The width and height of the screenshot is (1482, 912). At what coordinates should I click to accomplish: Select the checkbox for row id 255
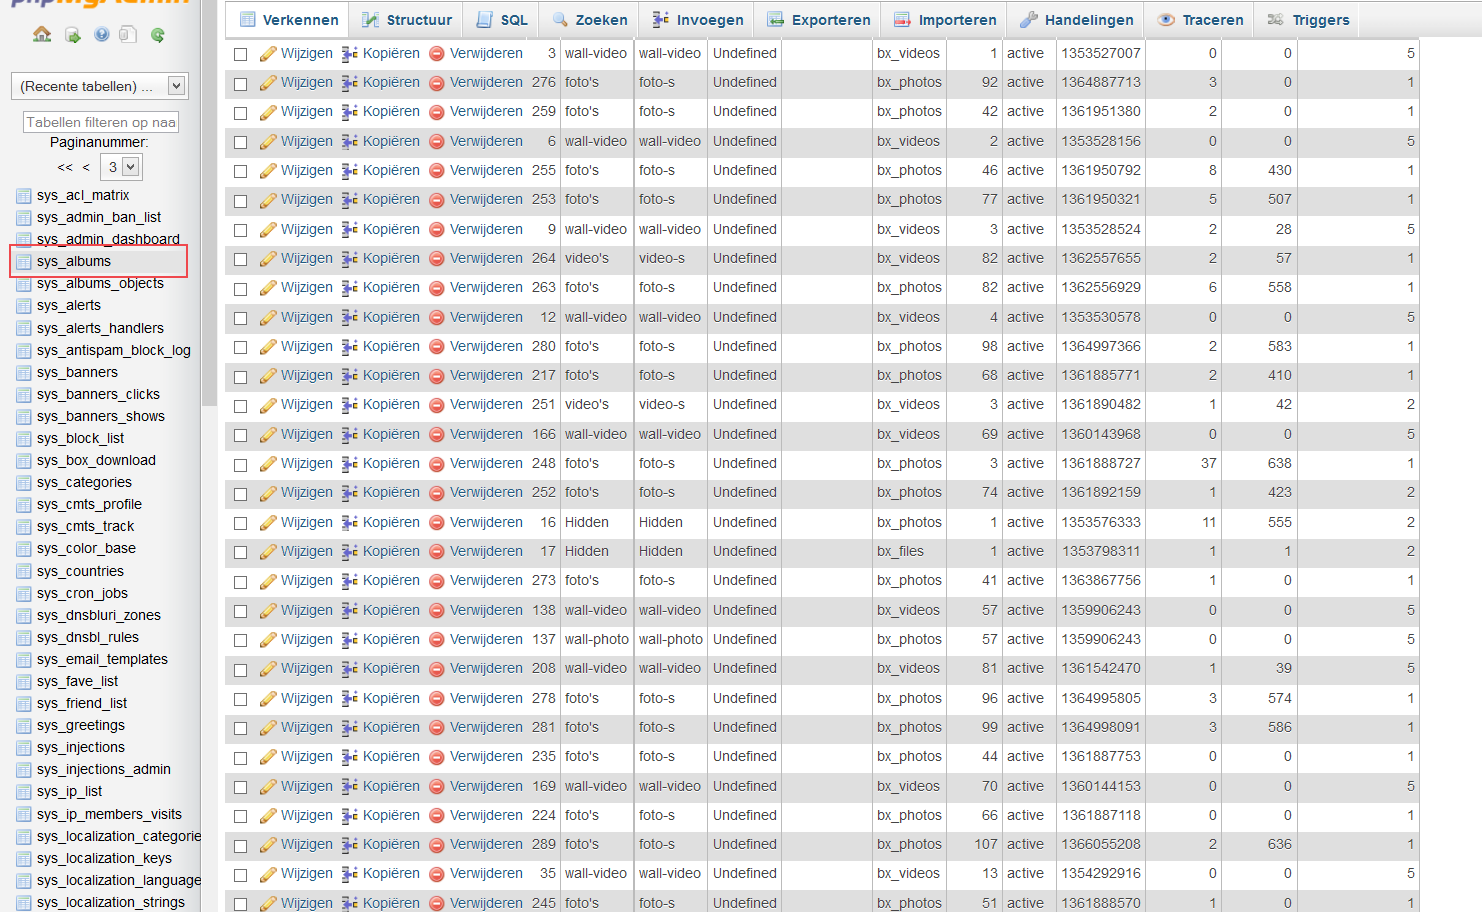pos(240,172)
